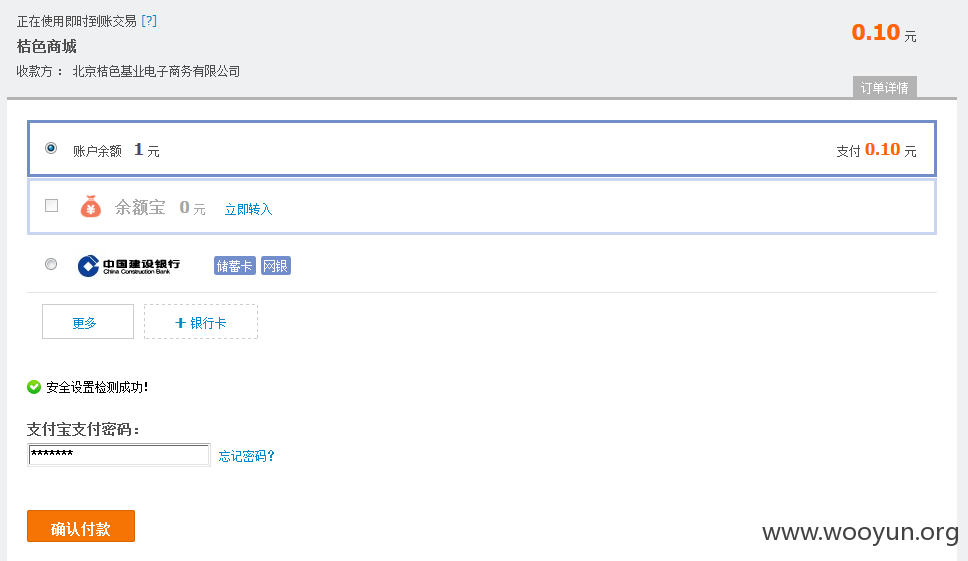Click the 储蓄卡 tag

coord(235,266)
